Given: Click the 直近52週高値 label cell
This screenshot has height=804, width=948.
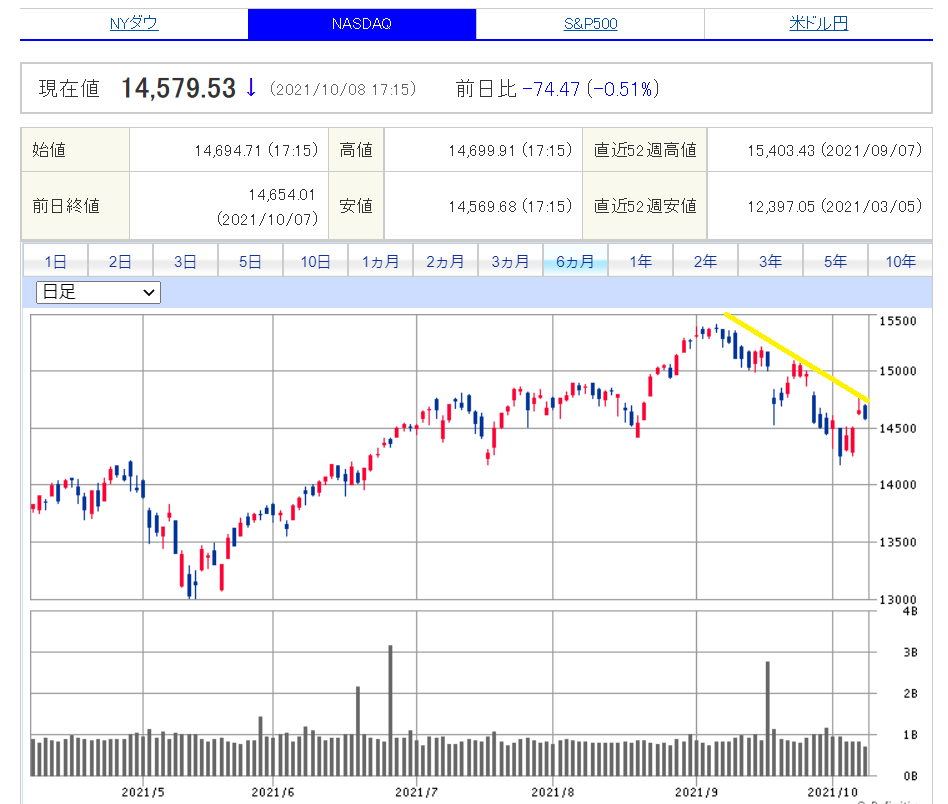Looking at the screenshot, I should click(x=645, y=150).
